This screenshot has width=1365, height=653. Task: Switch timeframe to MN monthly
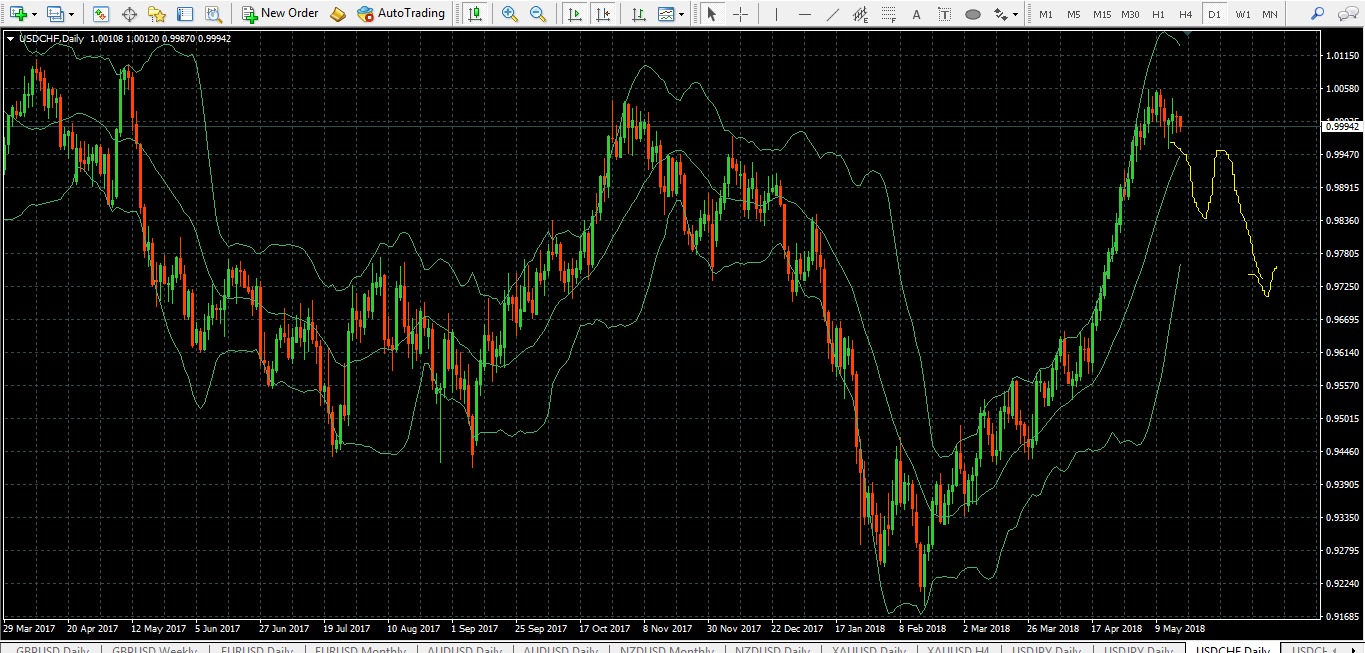1270,14
